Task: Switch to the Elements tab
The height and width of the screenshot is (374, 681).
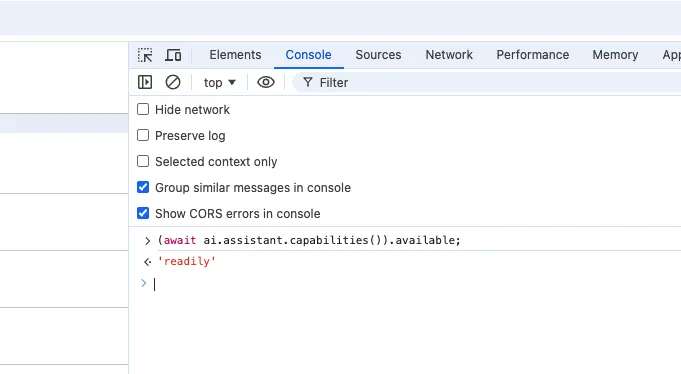Action: tap(235, 55)
